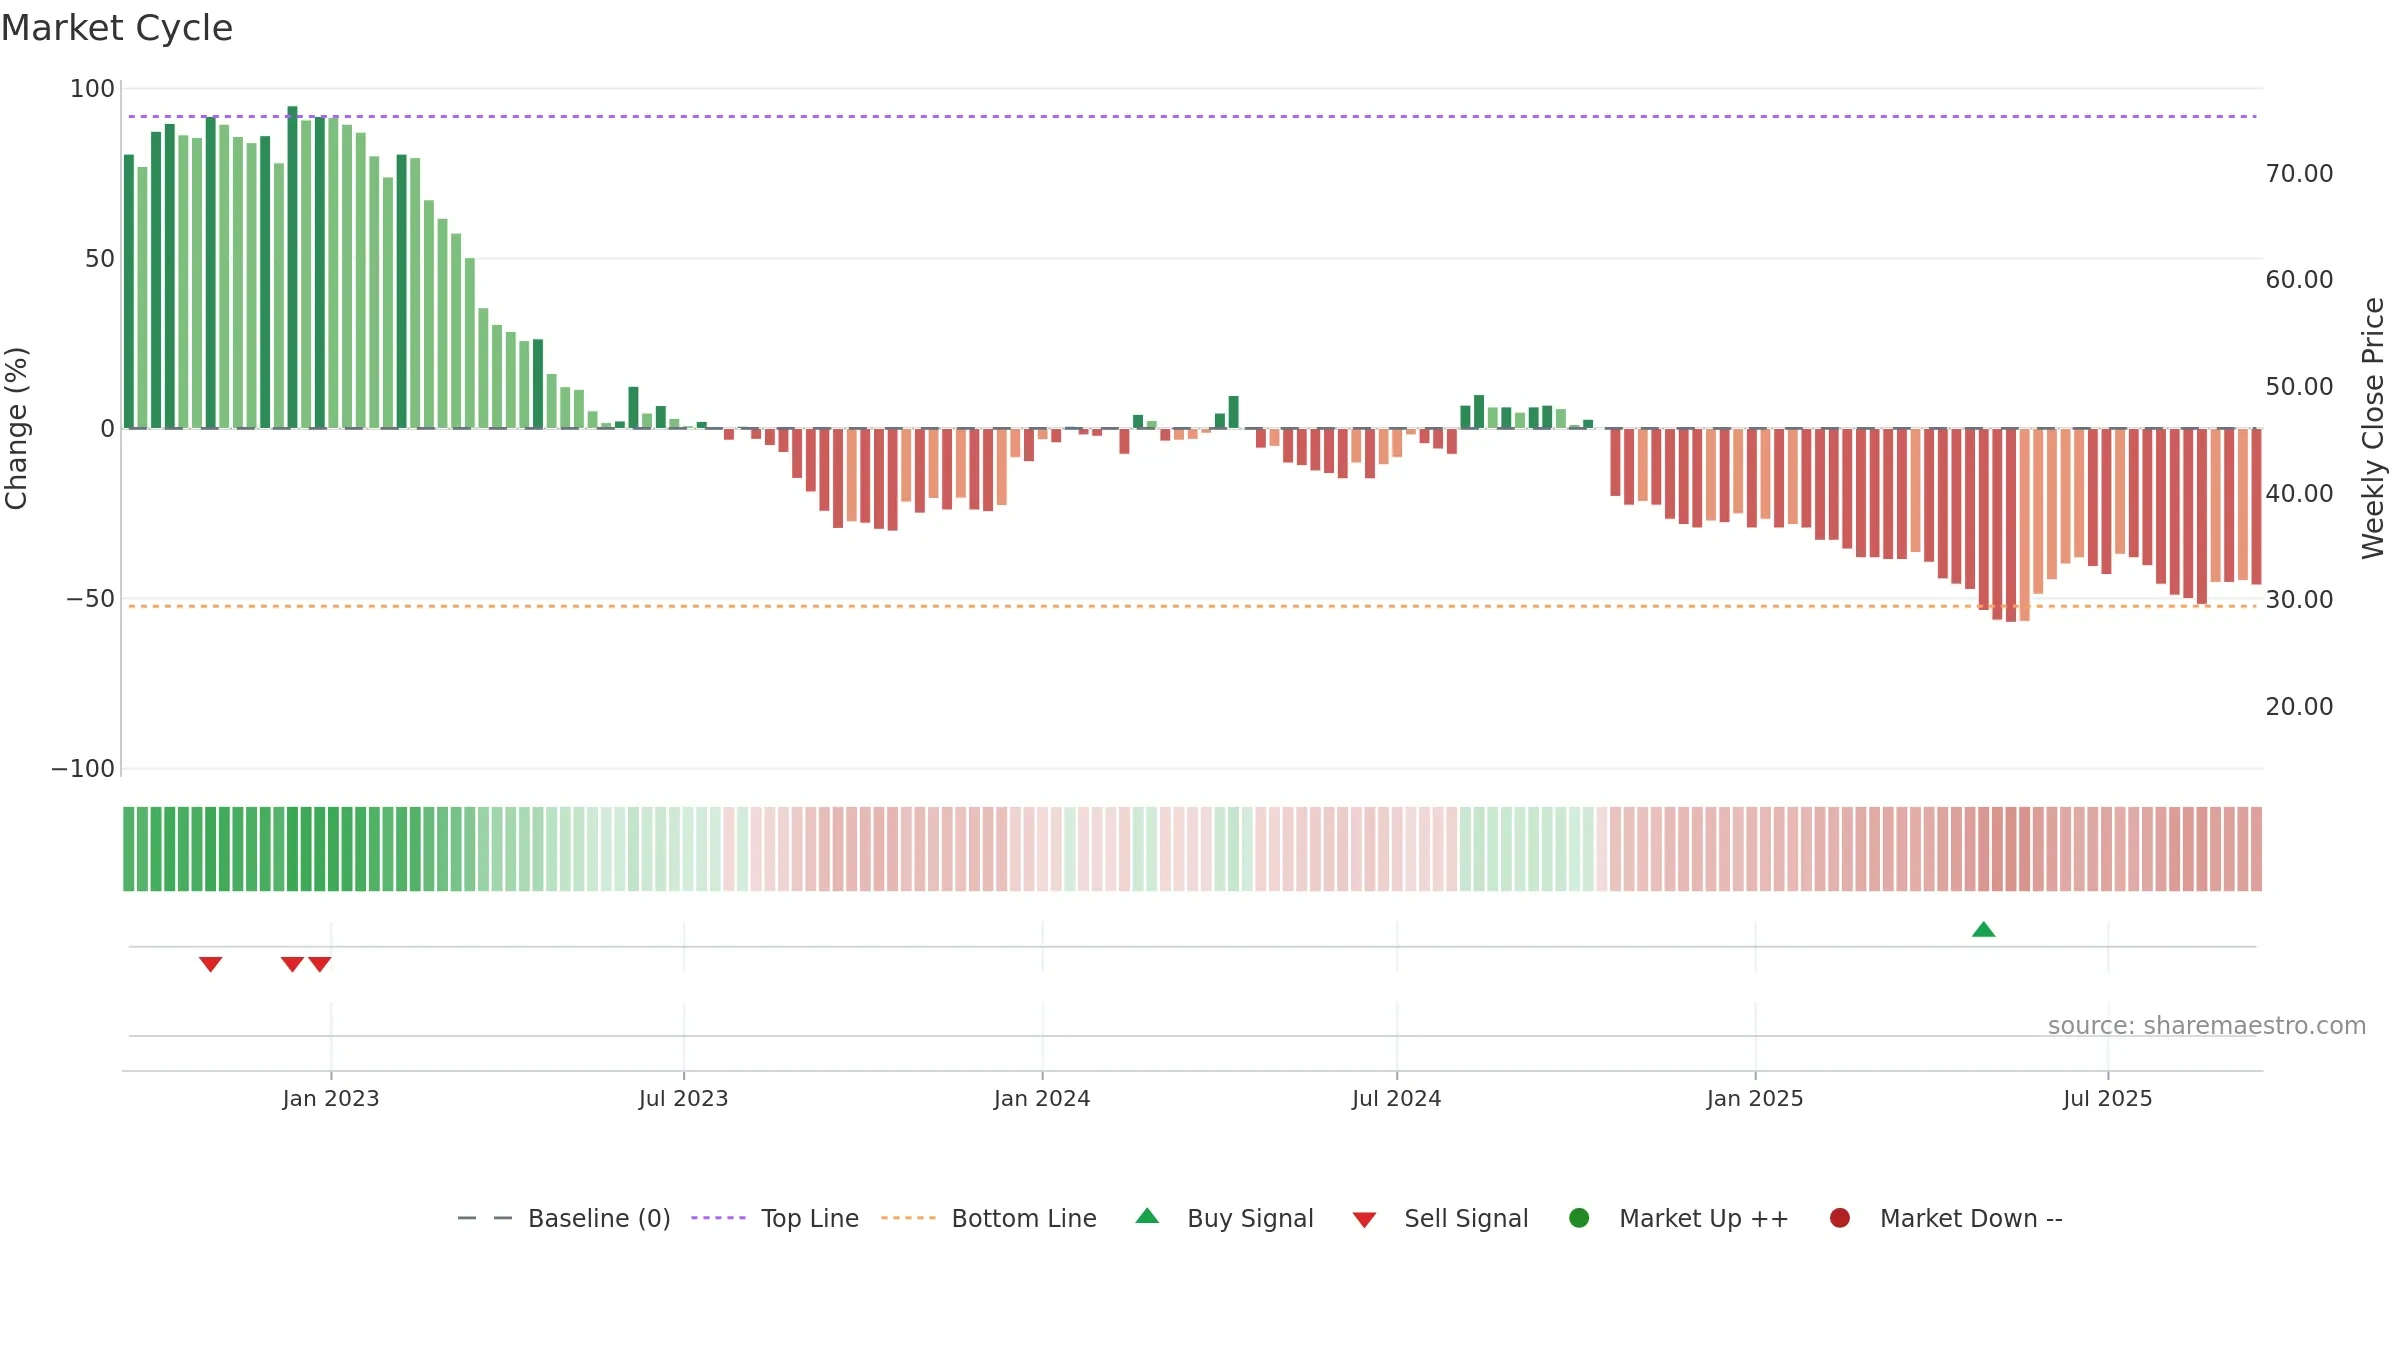Select the green buy signal marker near mid-2025

coord(1984,930)
